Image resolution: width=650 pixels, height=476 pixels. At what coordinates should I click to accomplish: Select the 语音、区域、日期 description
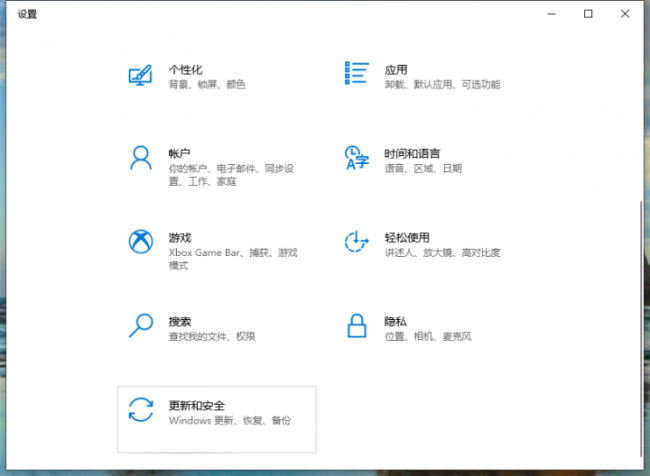point(423,168)
